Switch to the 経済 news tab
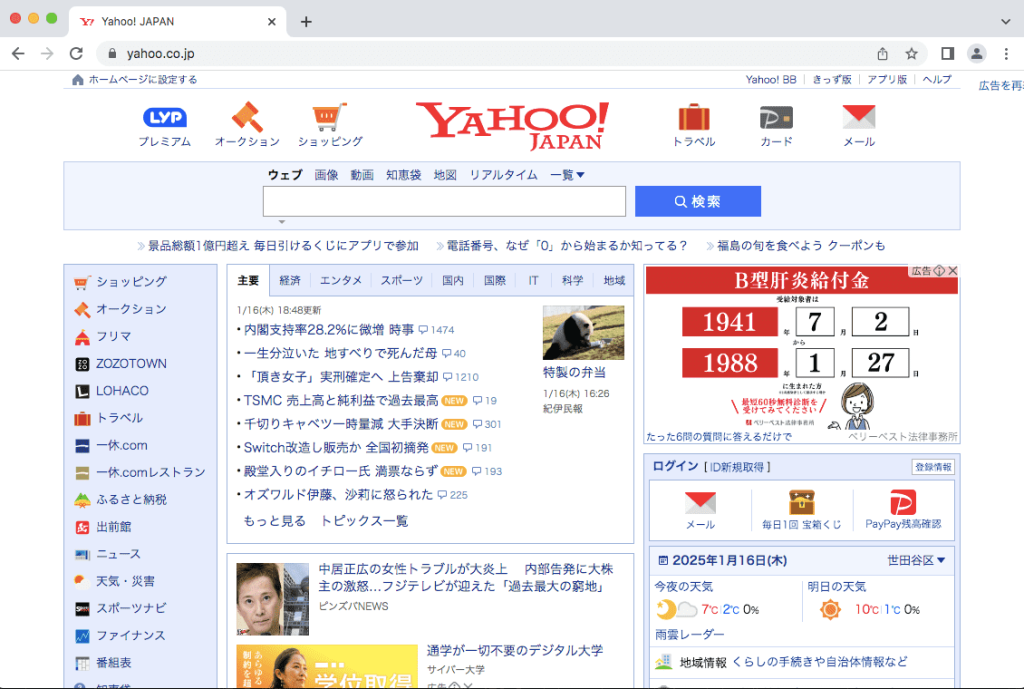1024x689 pixels. tap(290, 280)
